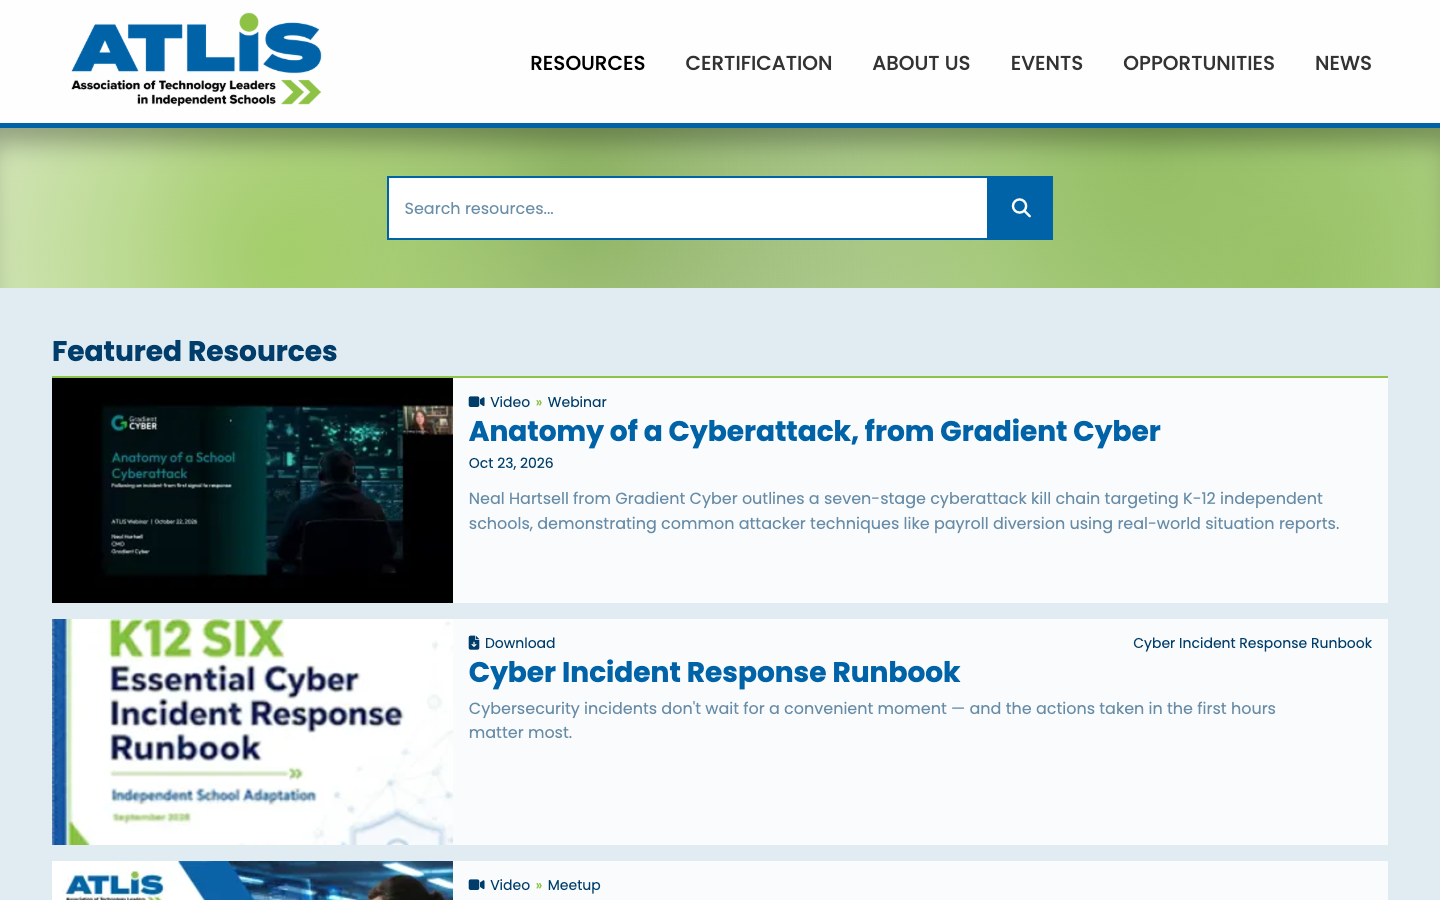Click the Oct 23, 2026 date
The width and height of the screenshot is (1440, 900).
pyautogui.click(x=511, y=463)
